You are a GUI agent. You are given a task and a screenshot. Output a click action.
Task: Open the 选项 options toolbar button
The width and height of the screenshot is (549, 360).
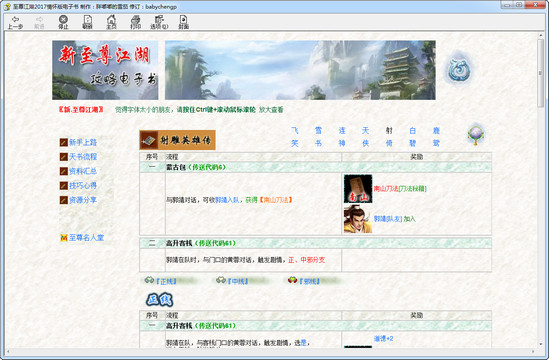click(x=159, y=22)
